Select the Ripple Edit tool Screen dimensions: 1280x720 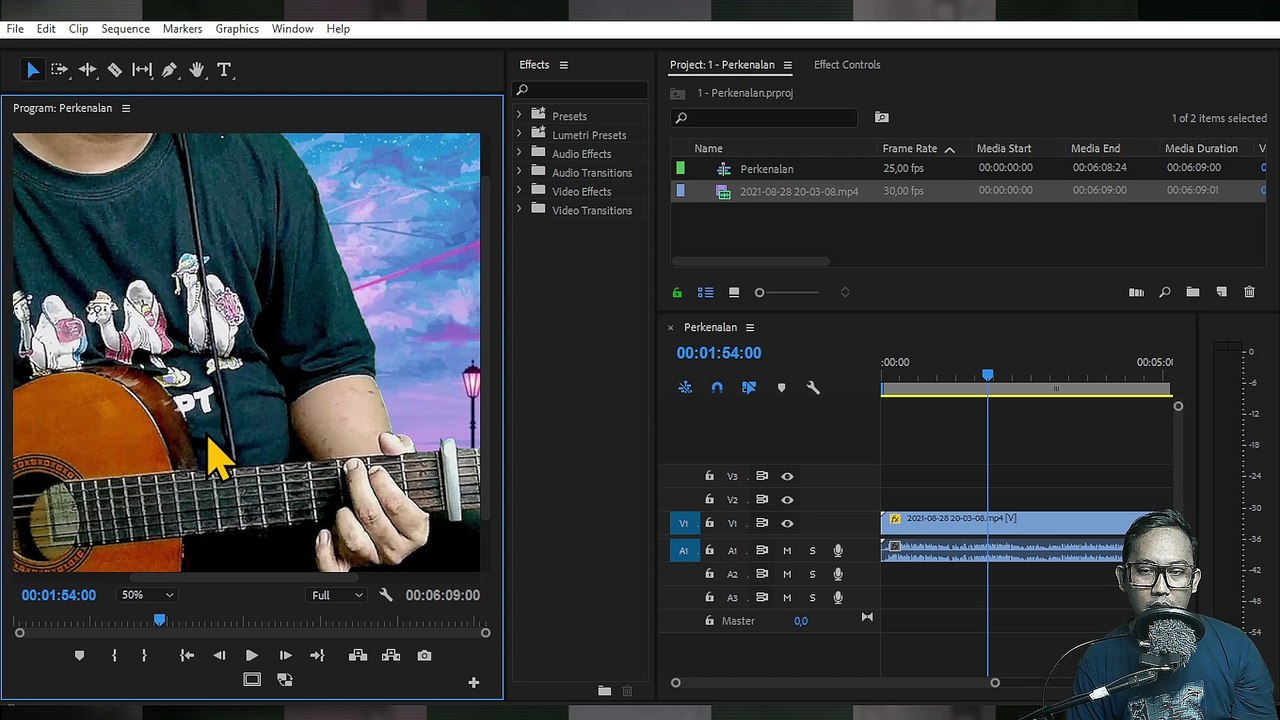(x=87, y=70)
